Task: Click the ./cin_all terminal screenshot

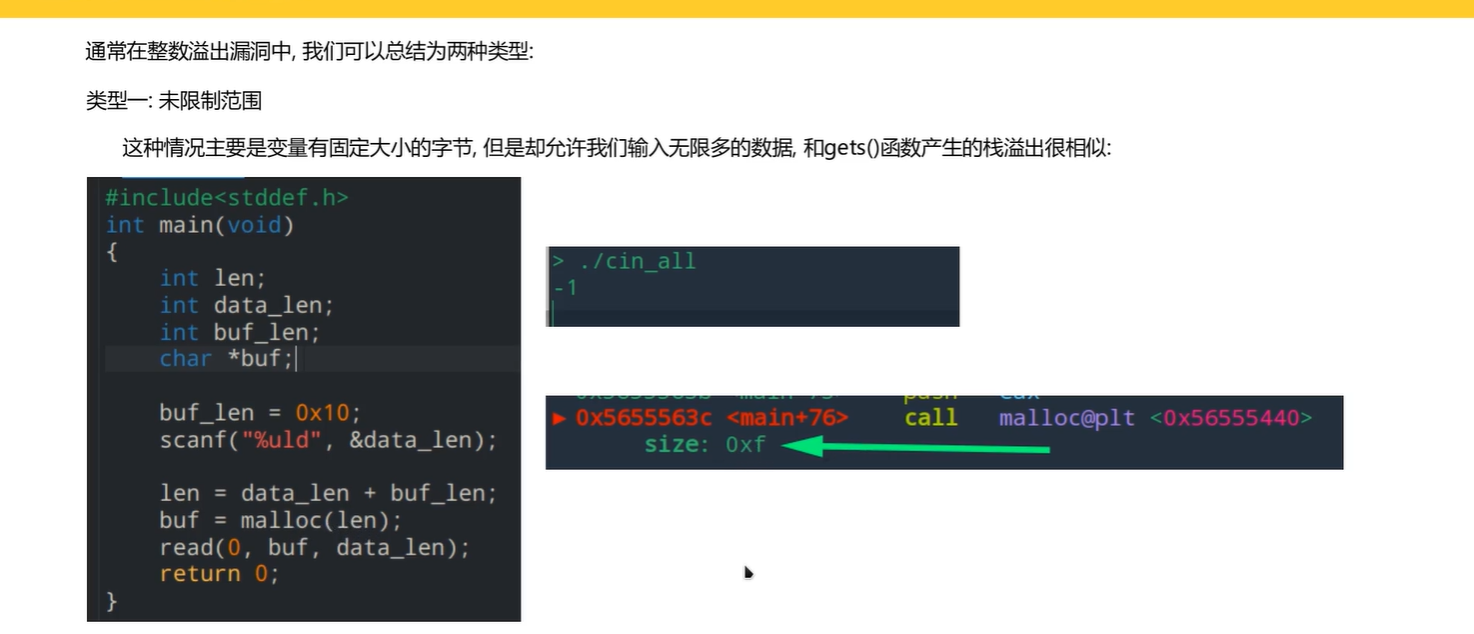Action: [752, 286]
